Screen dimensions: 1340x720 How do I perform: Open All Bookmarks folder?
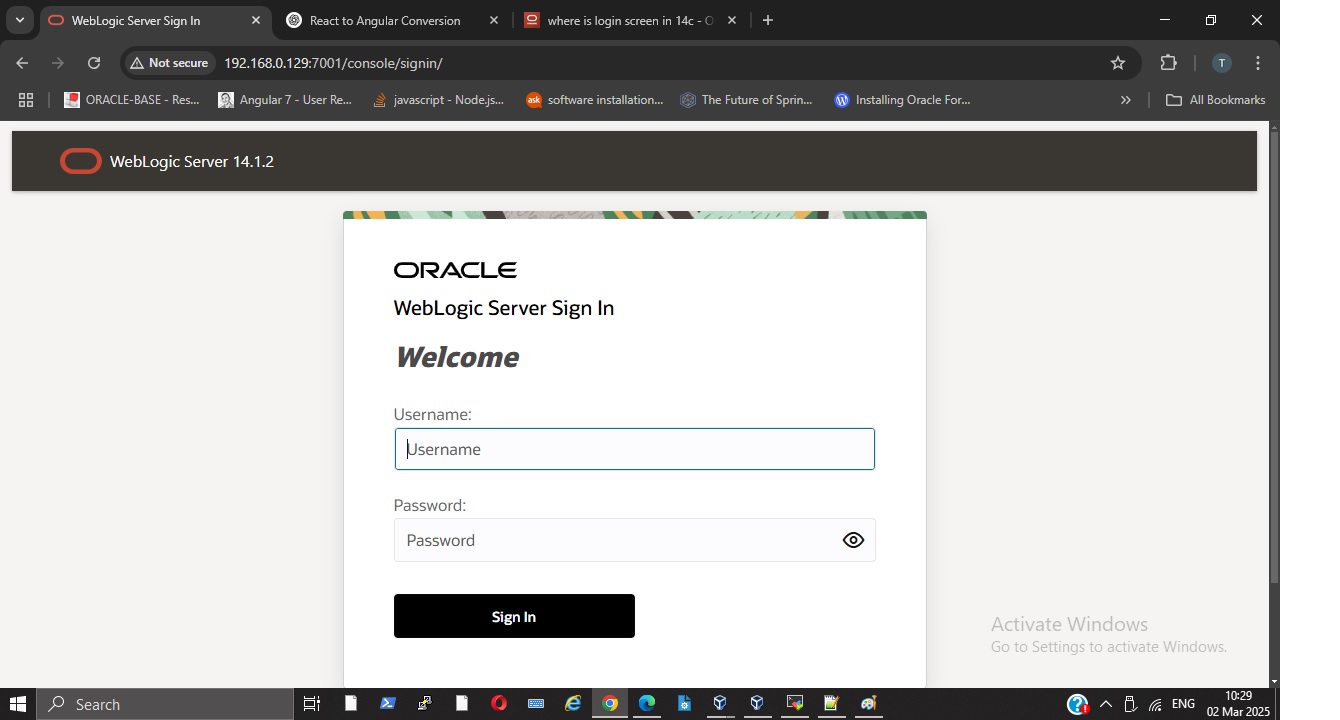[1216, 100]
